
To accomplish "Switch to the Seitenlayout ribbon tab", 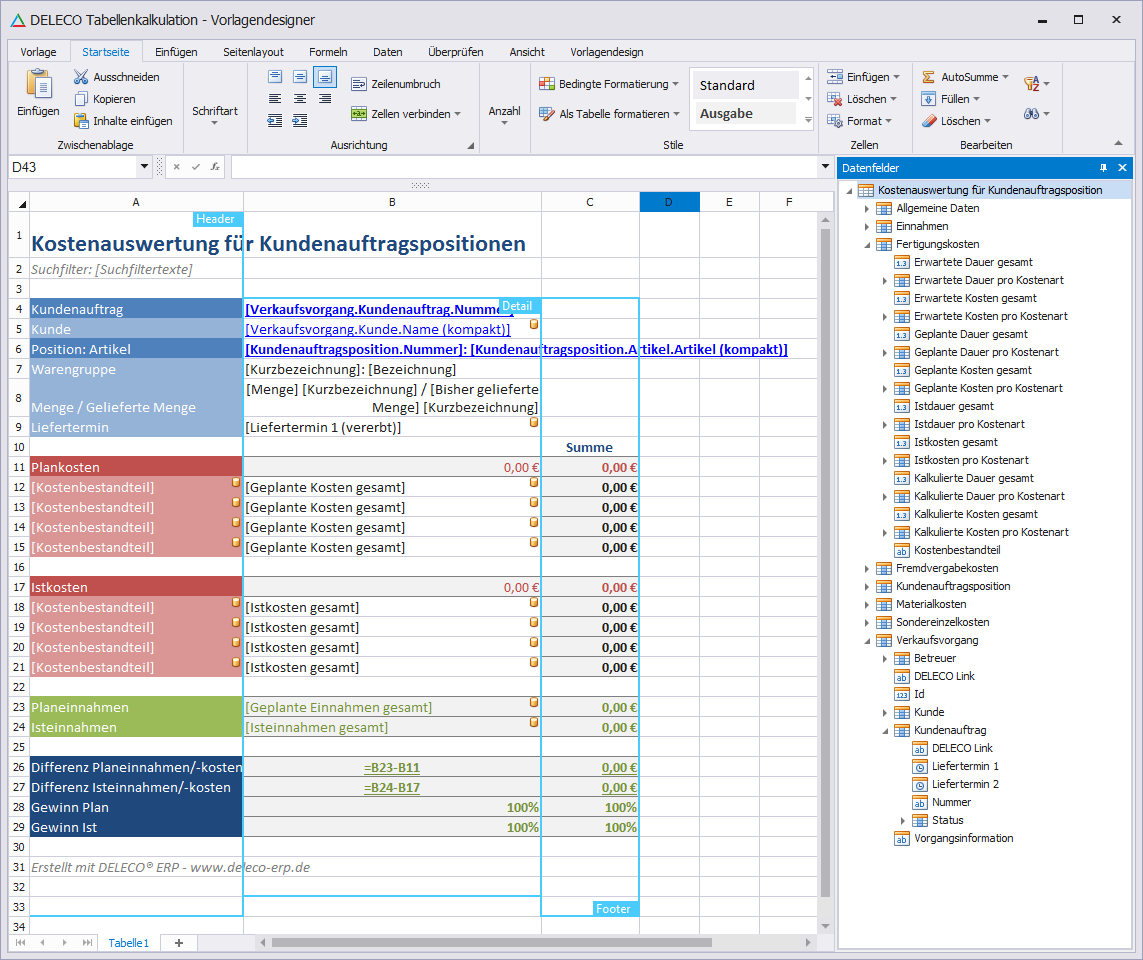I will (x=253, y=52).
